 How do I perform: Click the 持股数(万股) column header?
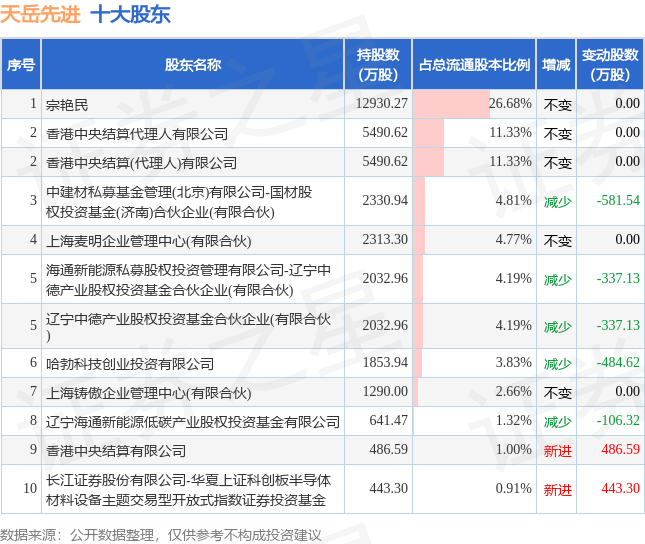coord(378,64)
